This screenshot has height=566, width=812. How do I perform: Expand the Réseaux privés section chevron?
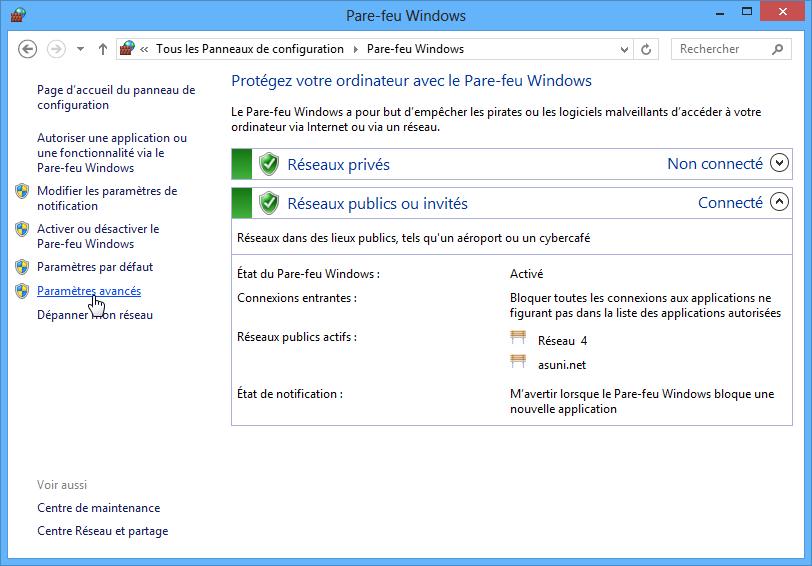pyautogui.click(x=779, y=163)
